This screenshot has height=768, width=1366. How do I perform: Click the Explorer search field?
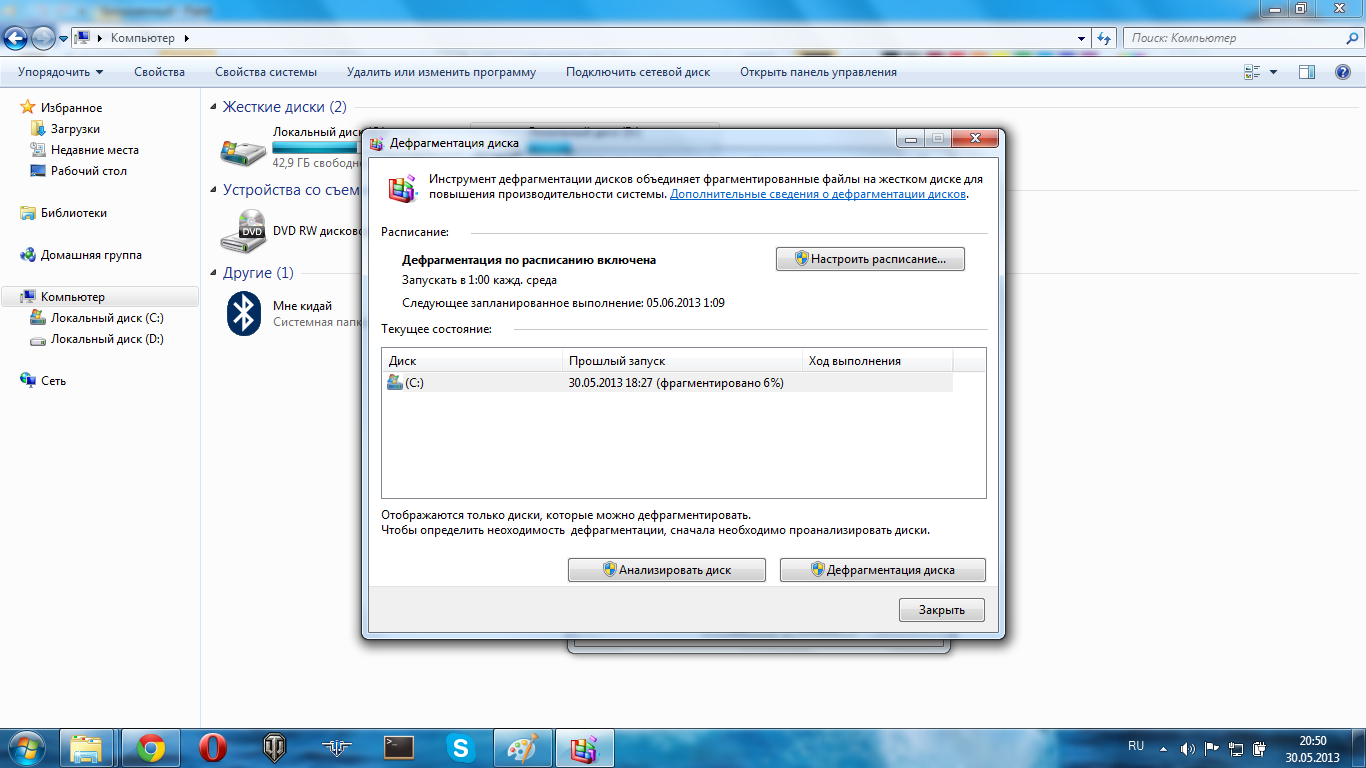pos(1233,38)
